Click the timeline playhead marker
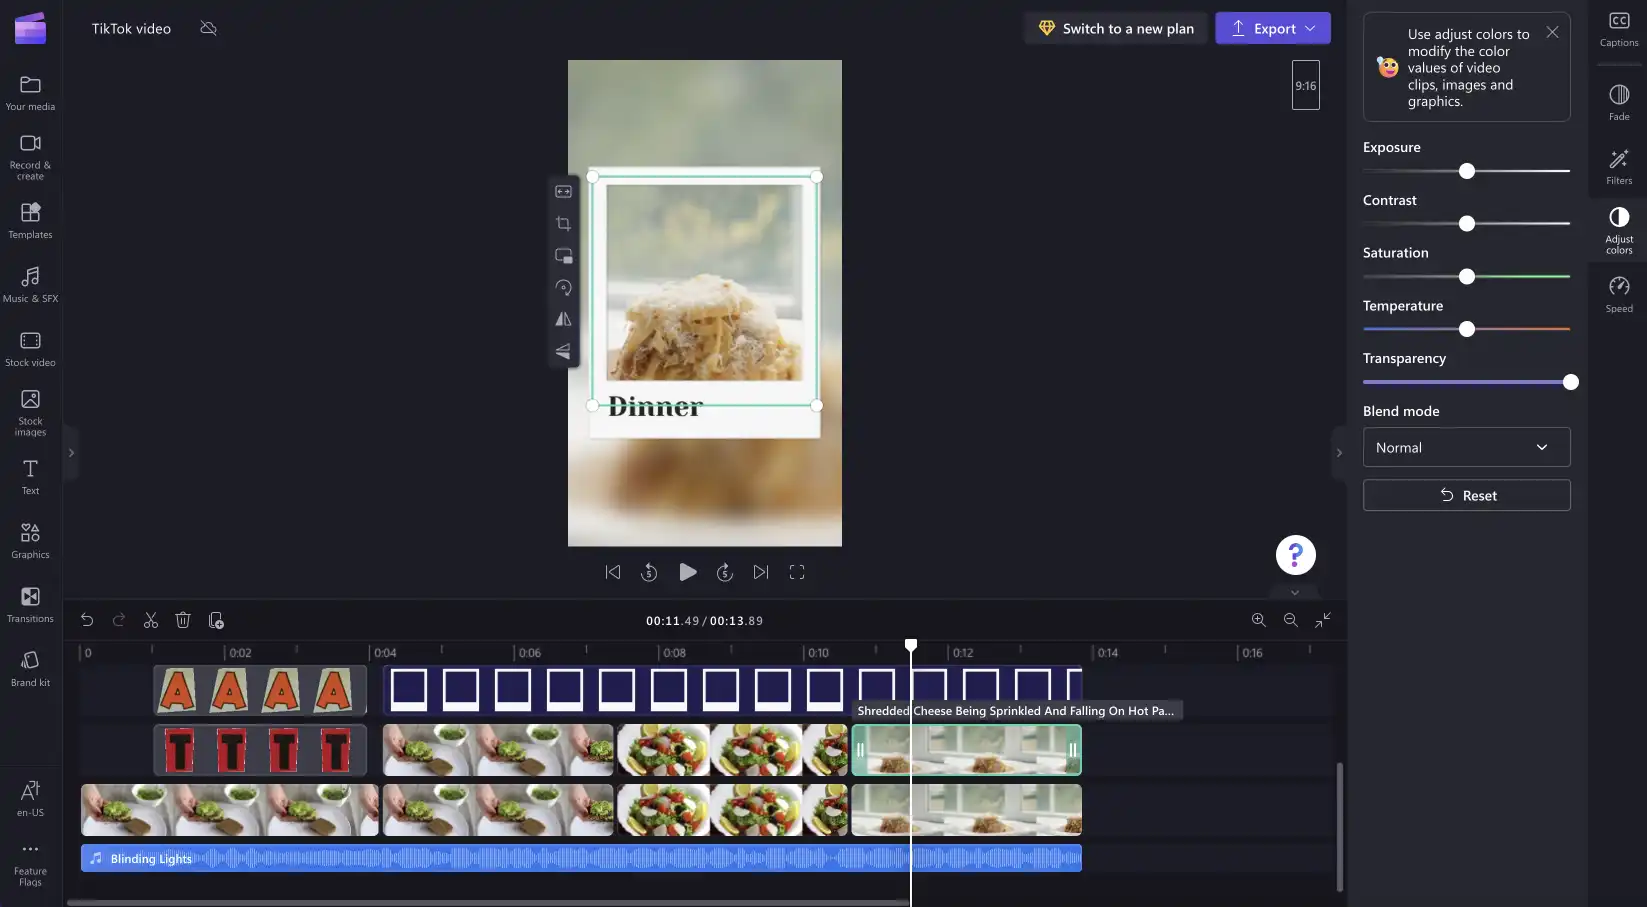Viewport: 1647px width, 907px height. click(911, 646)
